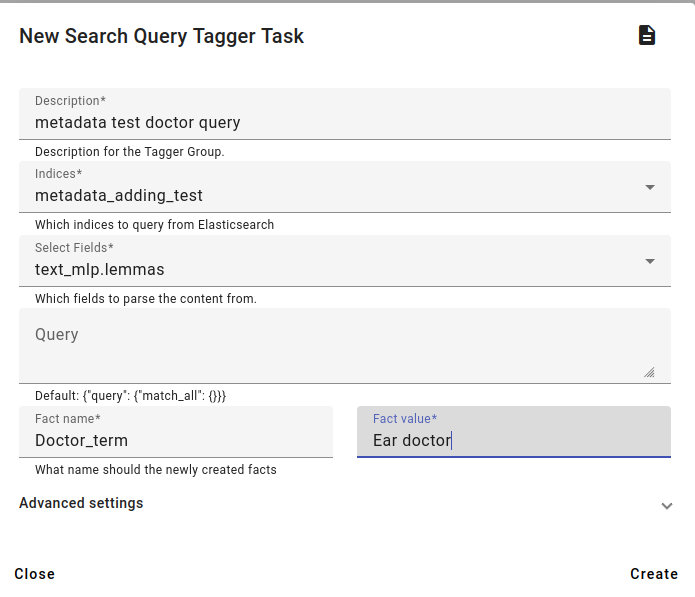Screen dimensions: 695x597
Task: Click the Default match_all query hint text
Action: pyautogui.click(x=130, y=395)
